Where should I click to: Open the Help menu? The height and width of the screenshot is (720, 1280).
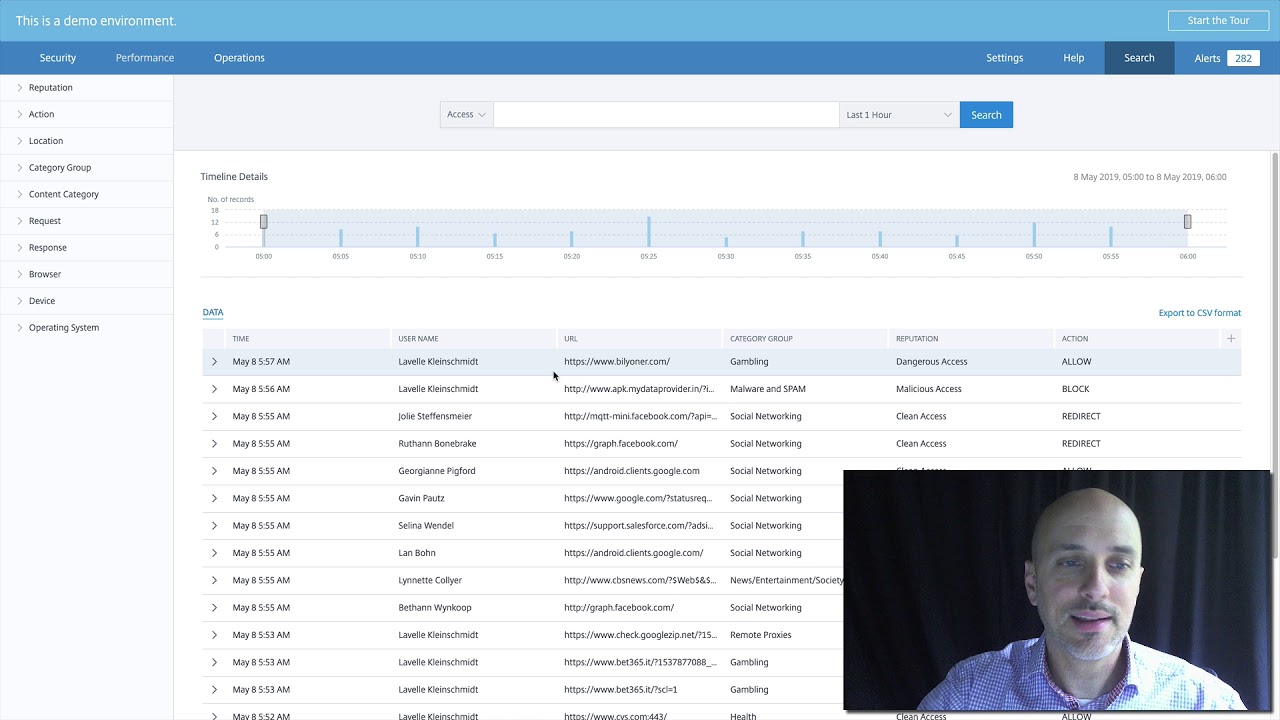point(1074,58)
